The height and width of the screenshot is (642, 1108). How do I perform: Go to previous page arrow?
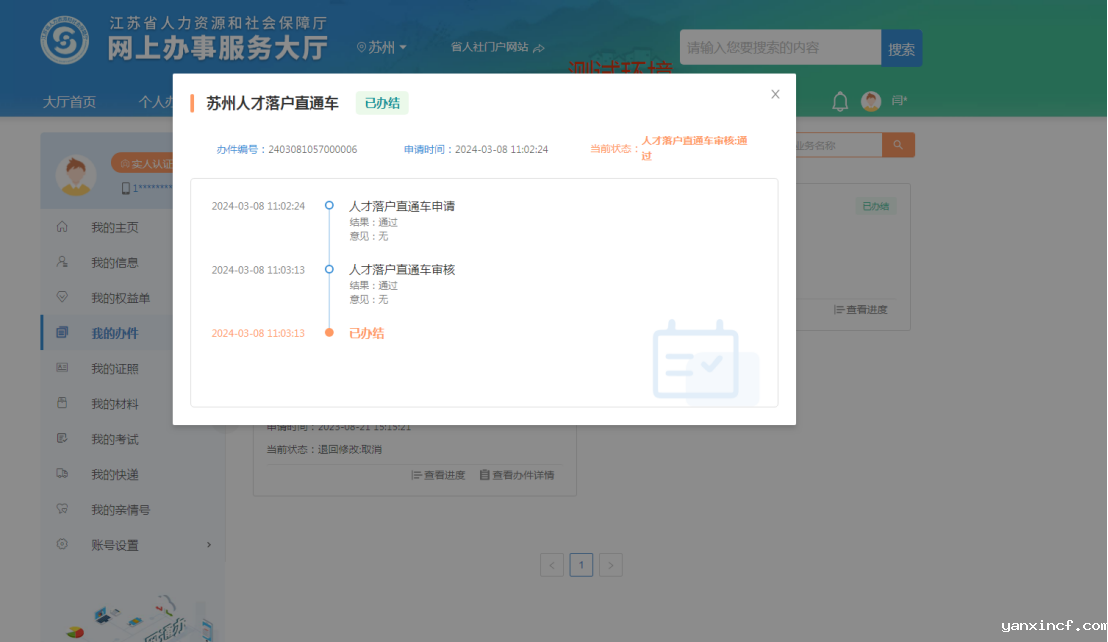552,565
